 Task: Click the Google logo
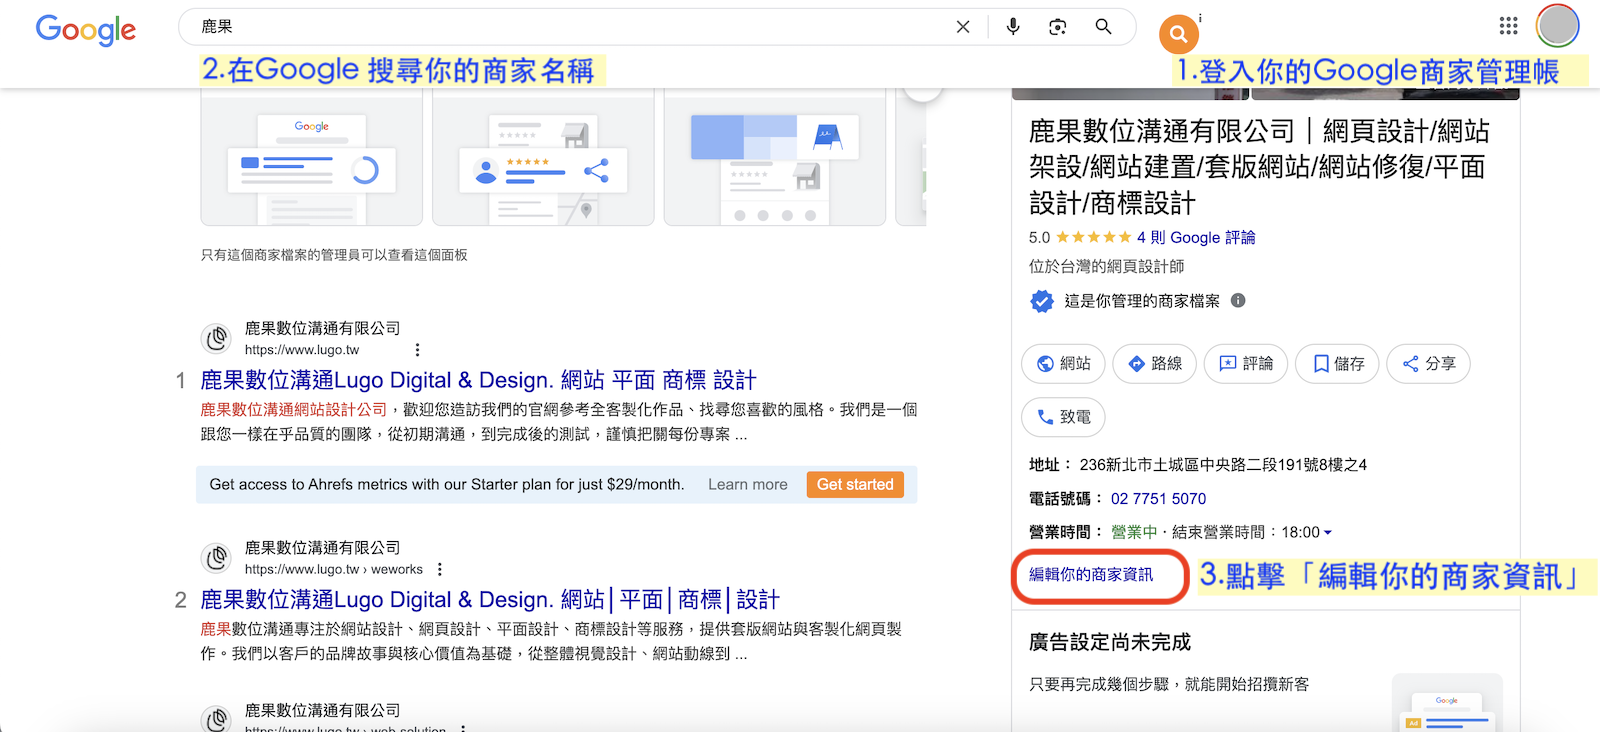pyautogui.click(x=86, y=29)
